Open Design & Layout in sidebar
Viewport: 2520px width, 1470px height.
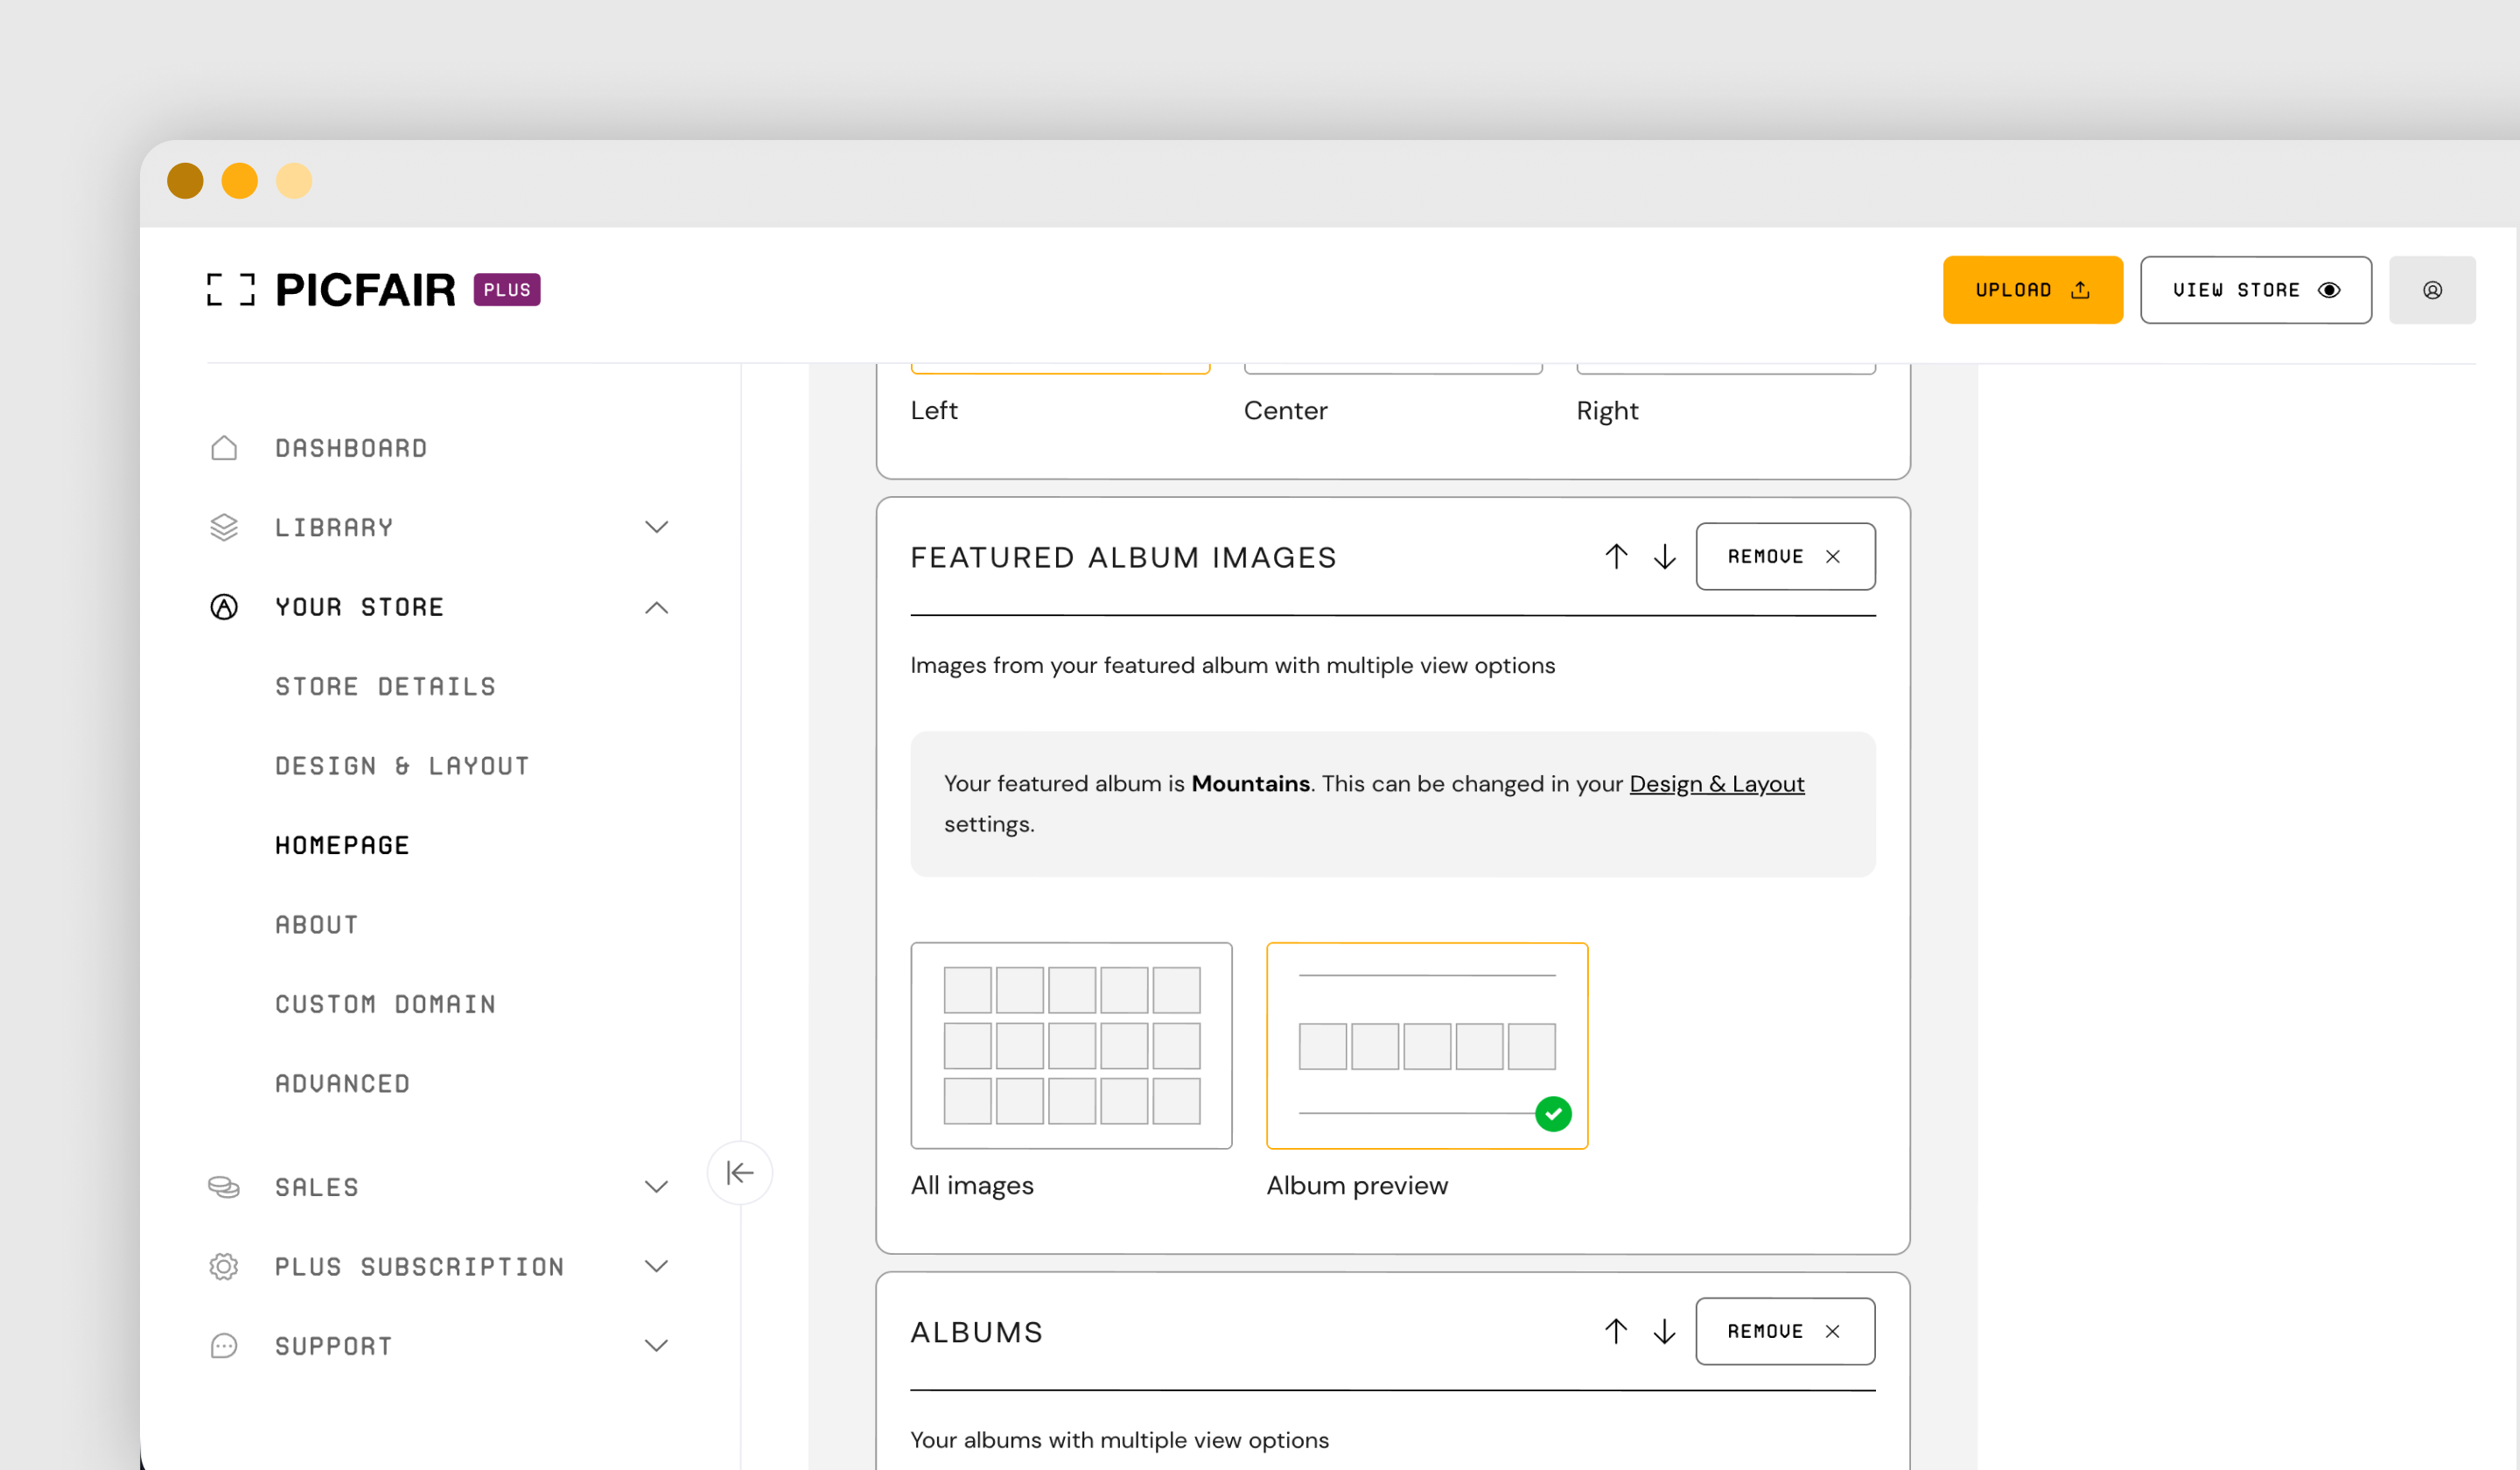pyautogui.click(x=402, y=766)
